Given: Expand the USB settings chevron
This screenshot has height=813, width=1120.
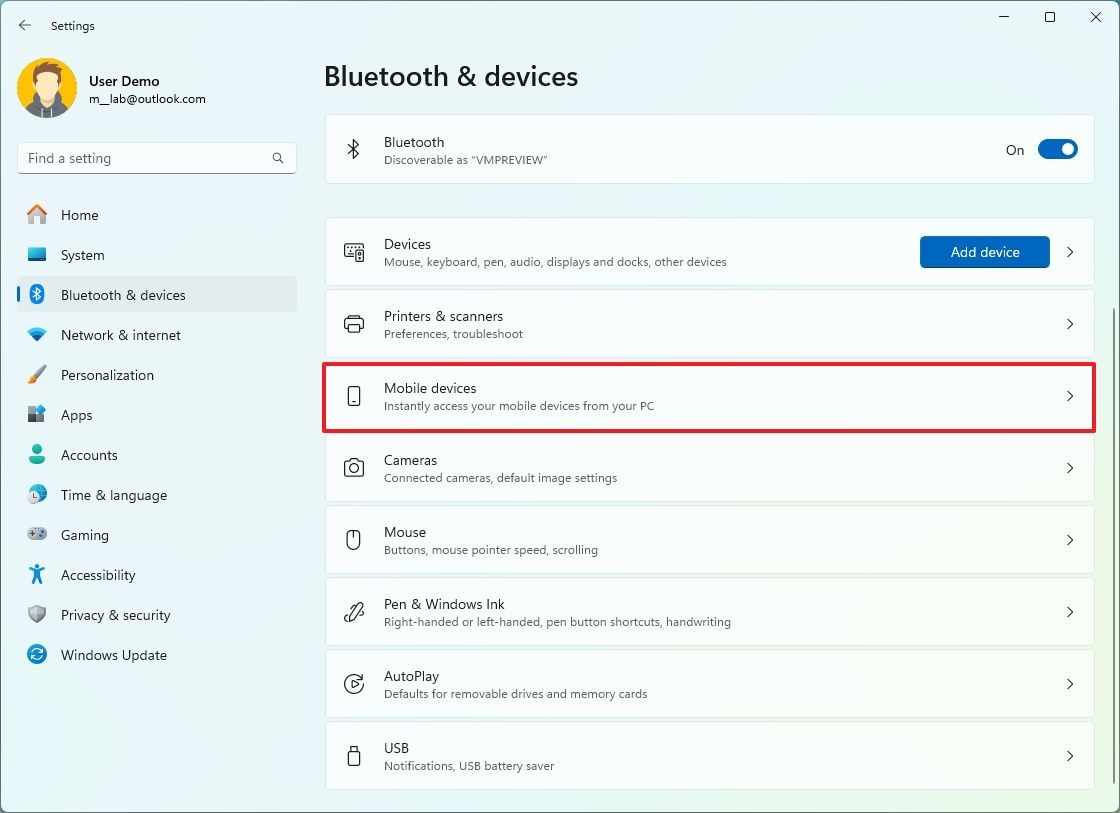Looking at the screenshot, I should (1070, 756).
